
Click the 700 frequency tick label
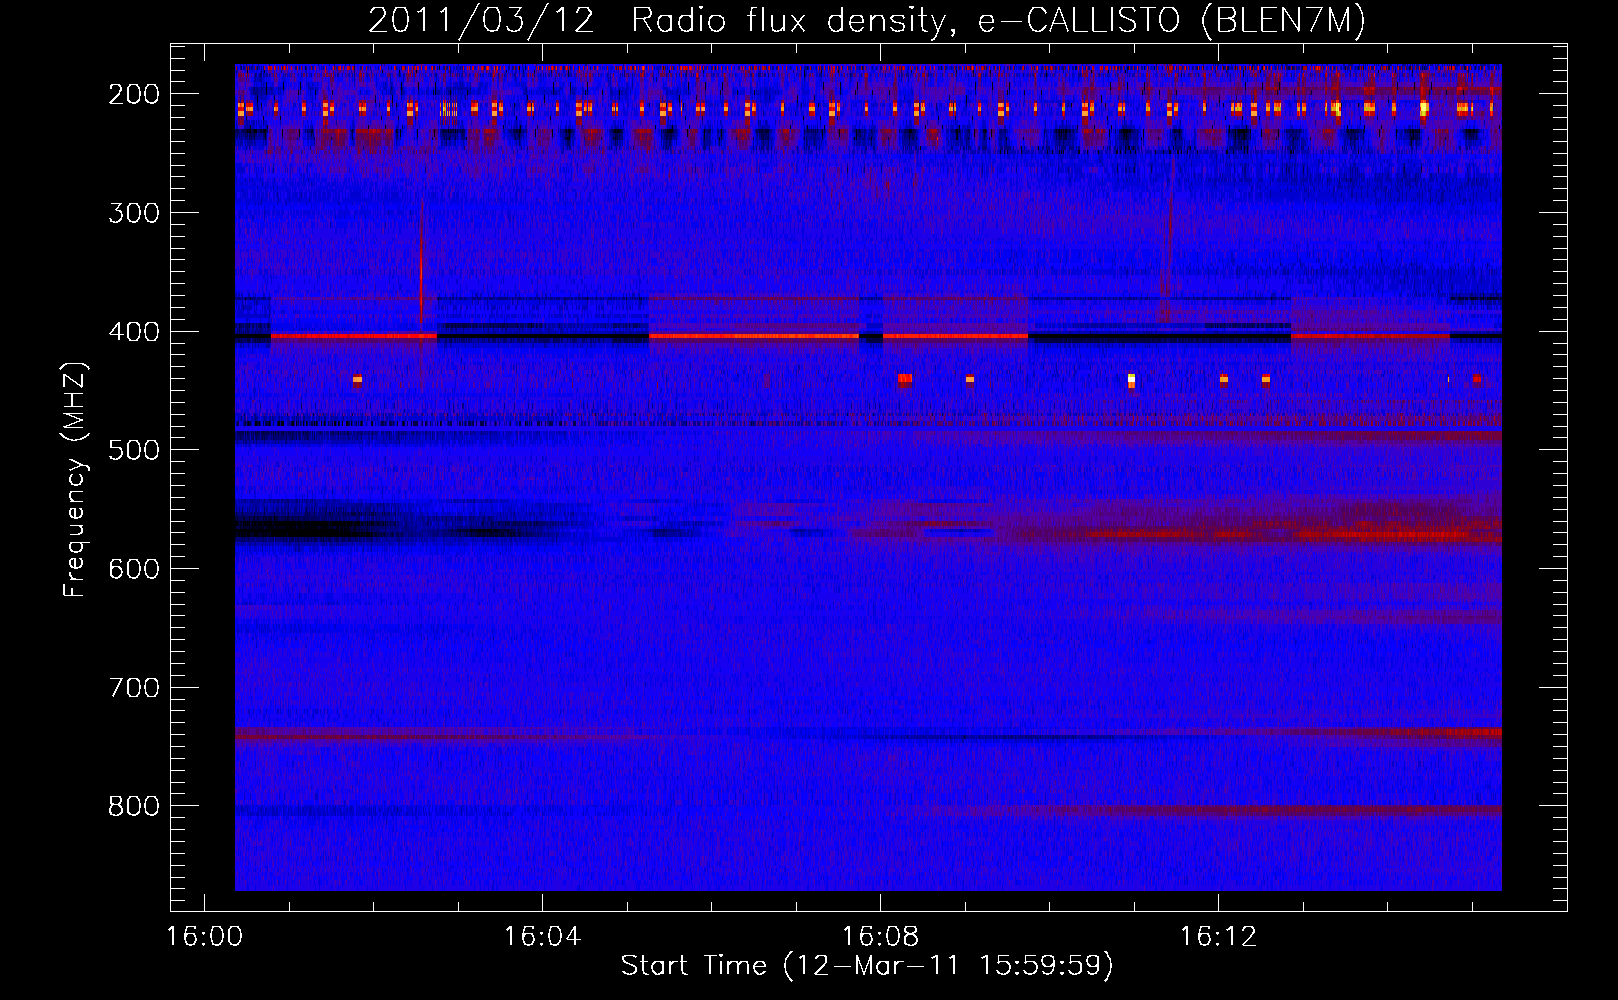(x=134, y=688)
